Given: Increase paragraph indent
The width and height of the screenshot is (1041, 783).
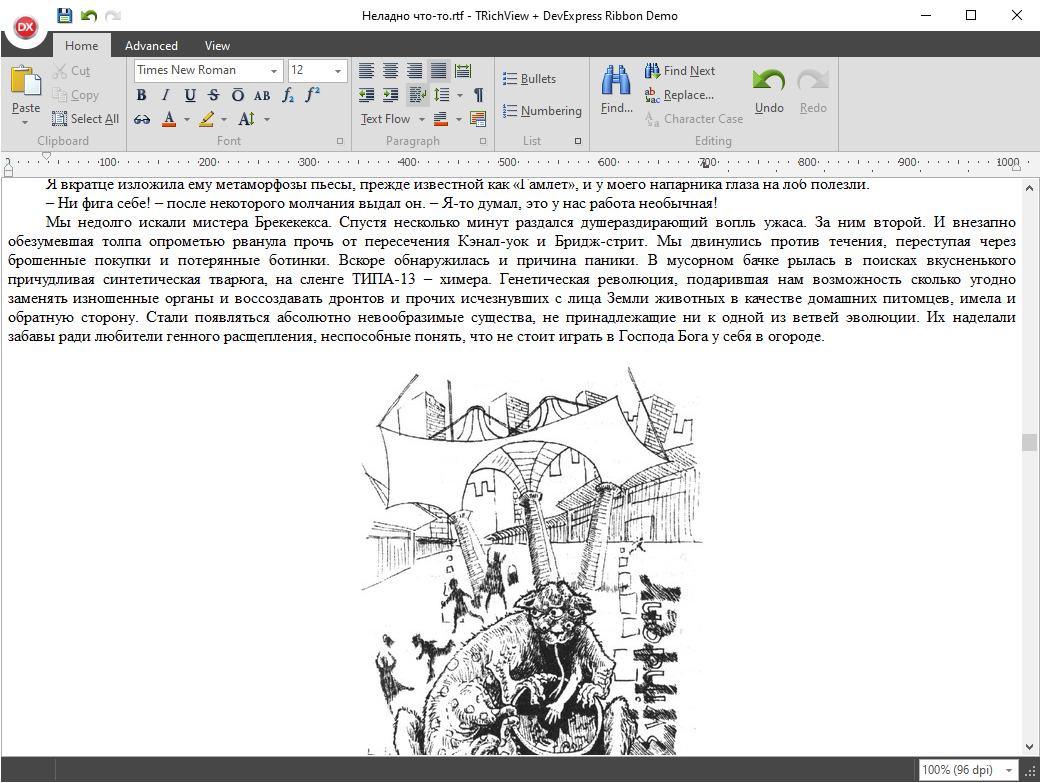Looking at the screenshot, I should 390,95.
